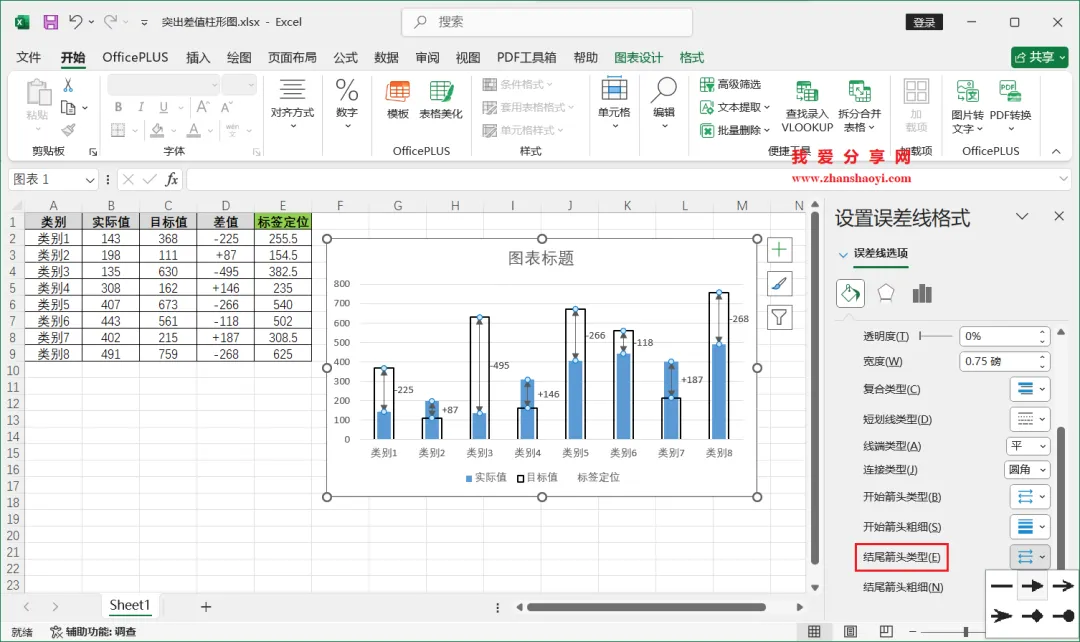
Task: Select Fill & Line paint bucket tab
Action: [x=850, y=293]
